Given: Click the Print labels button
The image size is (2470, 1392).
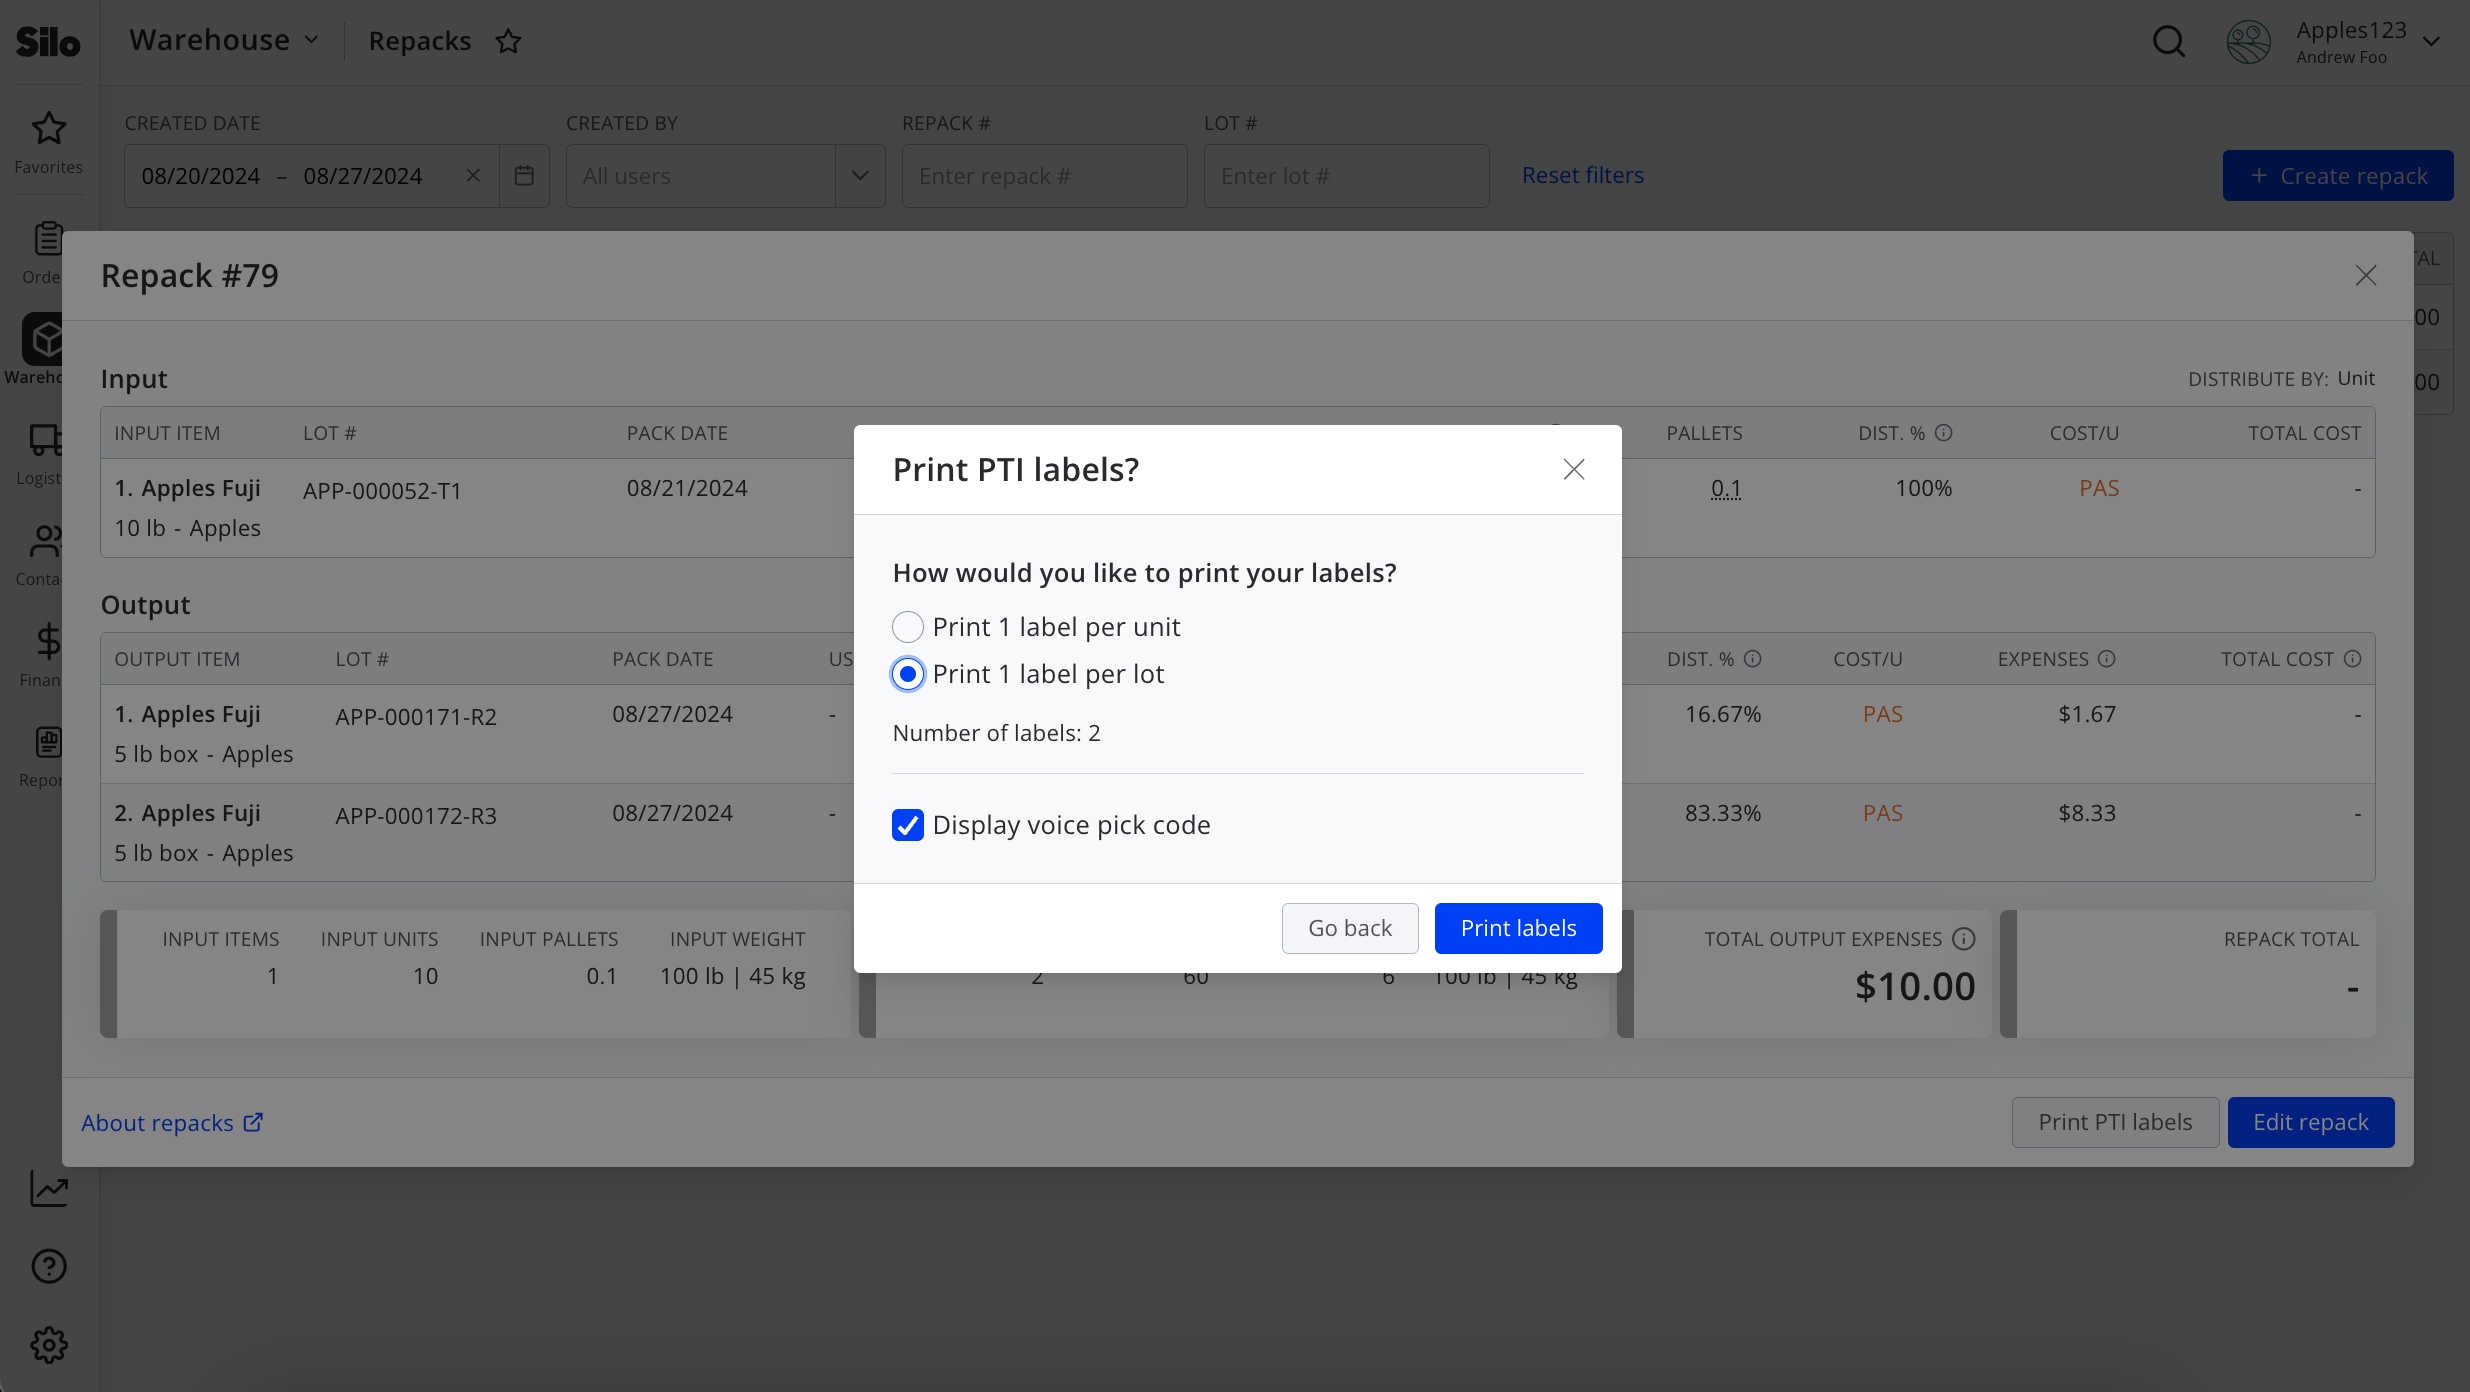Looking at the screenshot, I should coord(1518,928).
